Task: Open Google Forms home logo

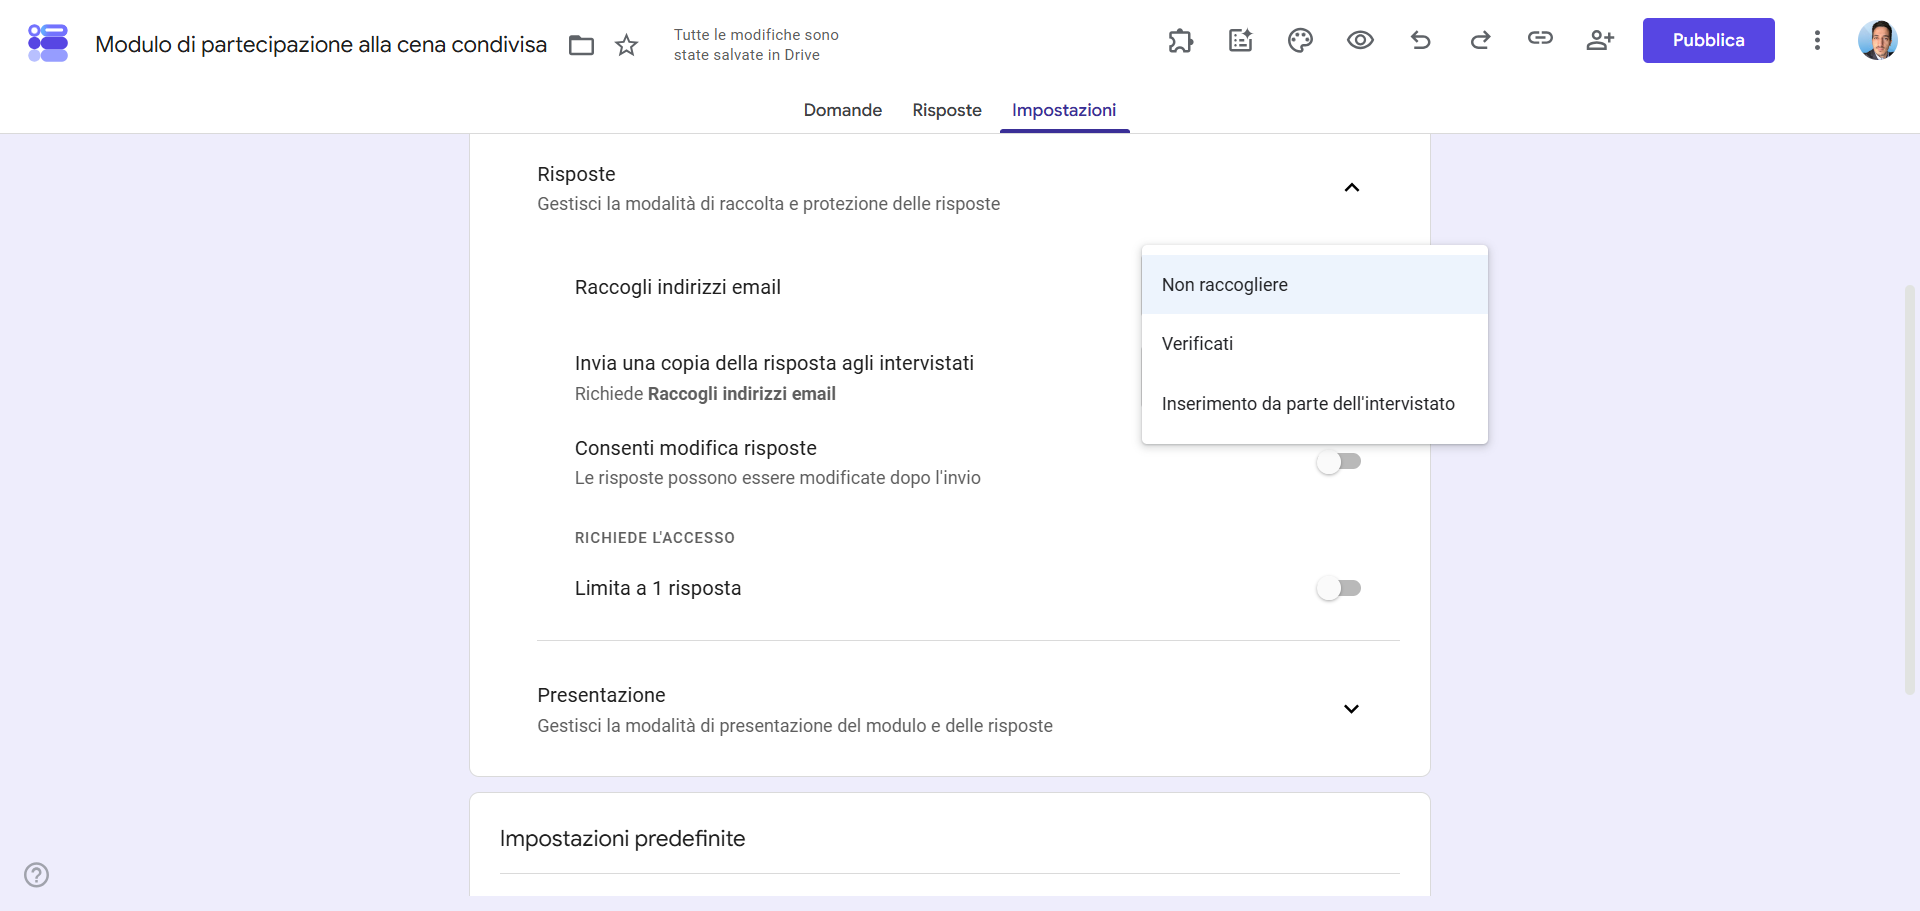Action: [x=48, y=42]
